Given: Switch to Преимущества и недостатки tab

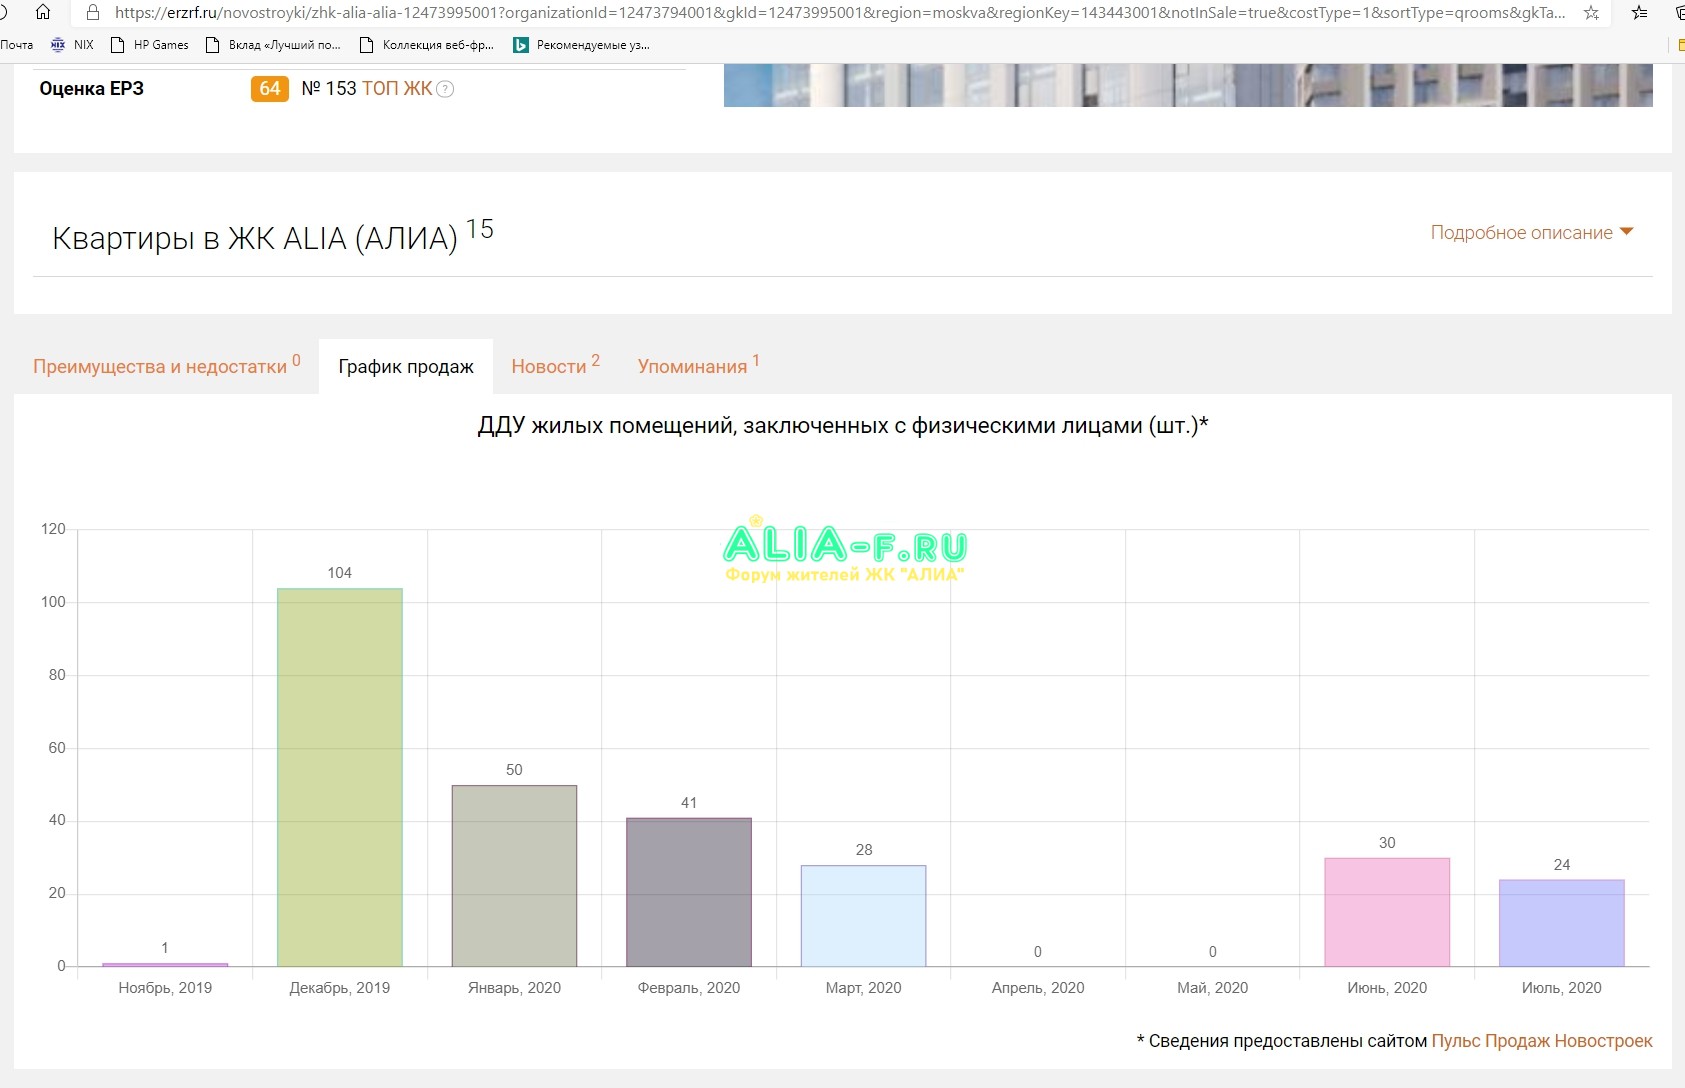Looking at the screenshot, I should tap(167, 366).
